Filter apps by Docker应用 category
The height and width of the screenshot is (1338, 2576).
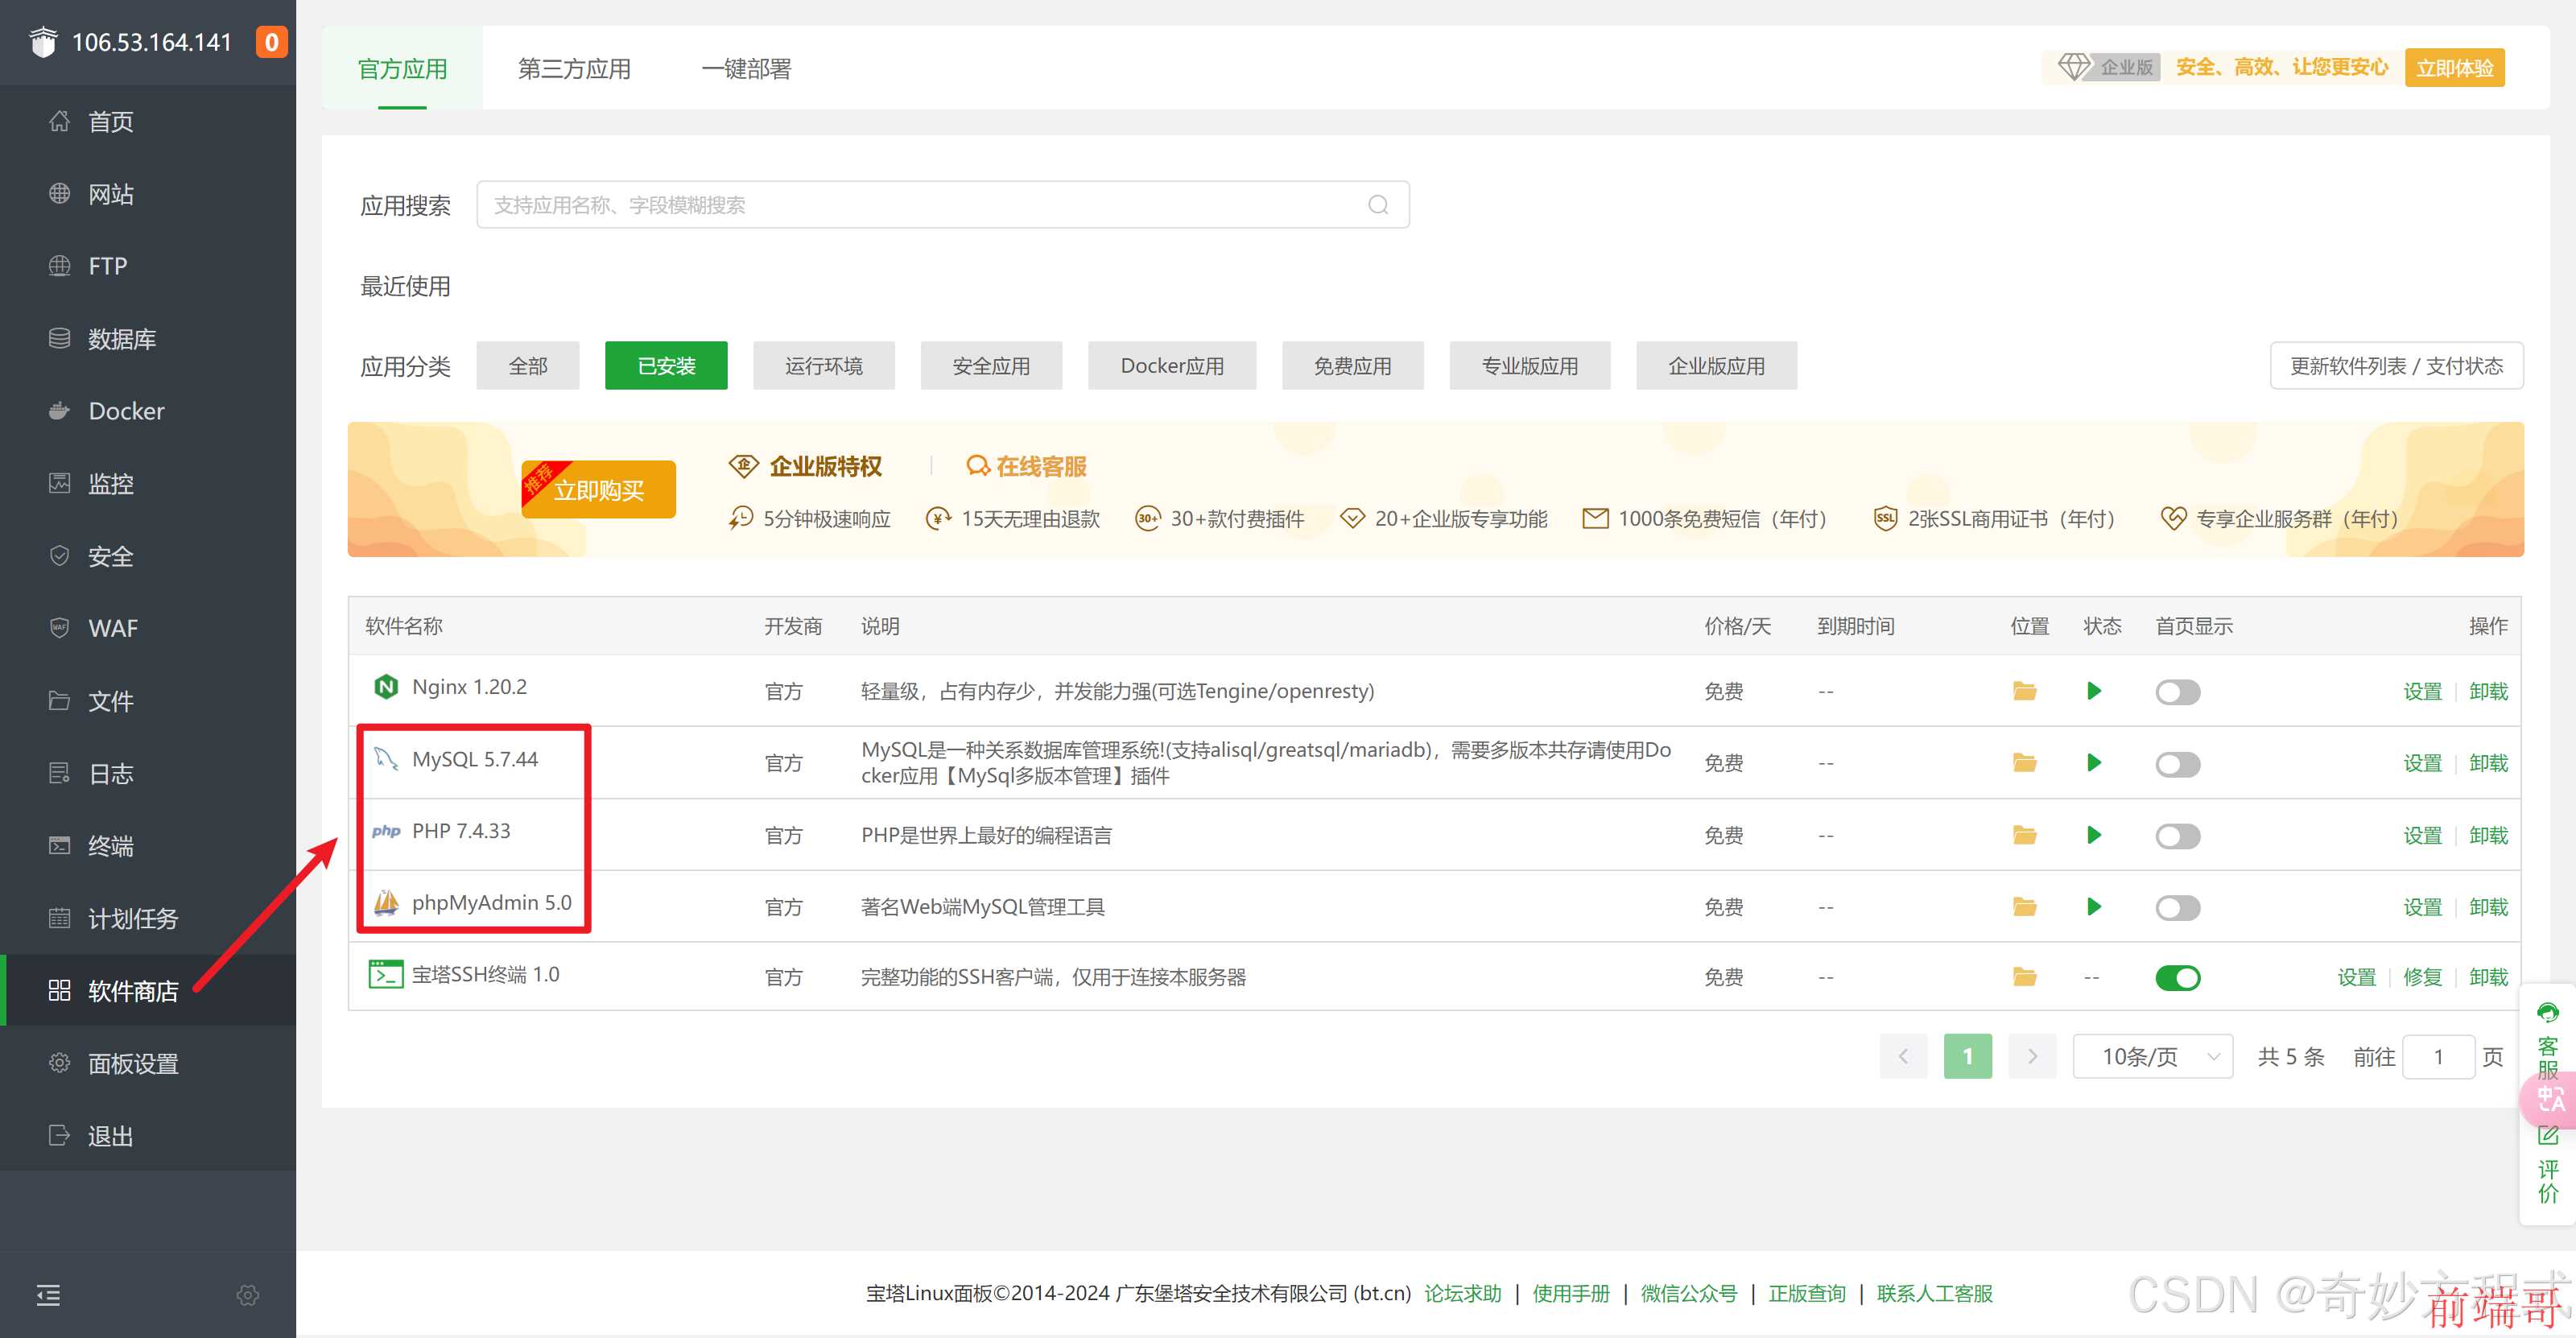[x=1172, y=366]
